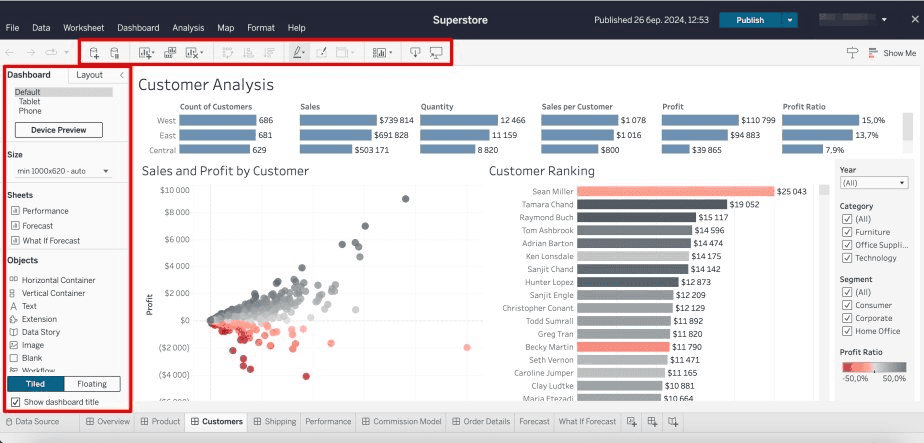Viewport: 924px width, 443px height.
Task: Switch to the Layout pane tab
Action: point(90,75)
